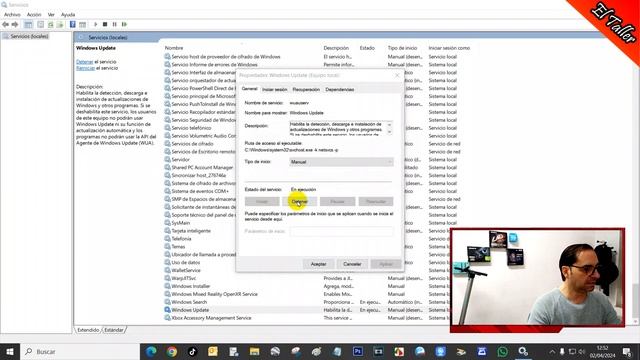Click the description box's scroll down arrow
Image resolution: width=640 pixels, height=360 pixels.
tap(389, 132)
